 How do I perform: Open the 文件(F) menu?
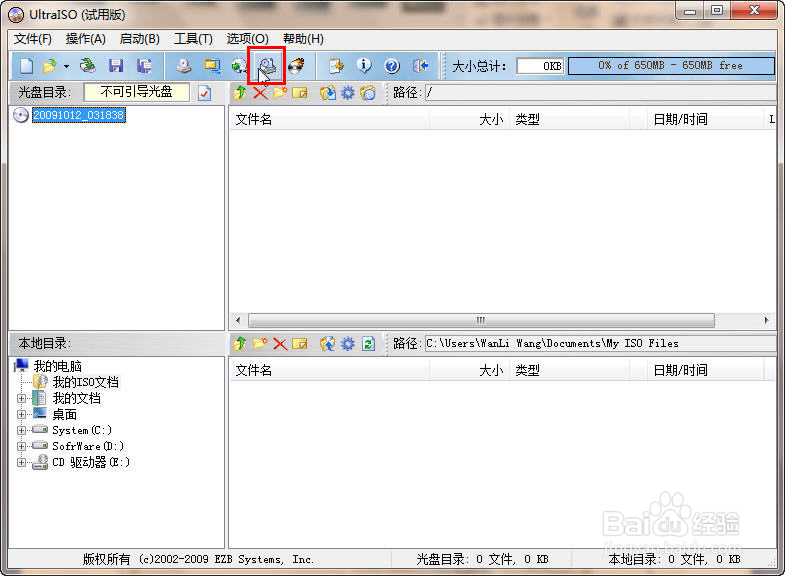point(33,39)
